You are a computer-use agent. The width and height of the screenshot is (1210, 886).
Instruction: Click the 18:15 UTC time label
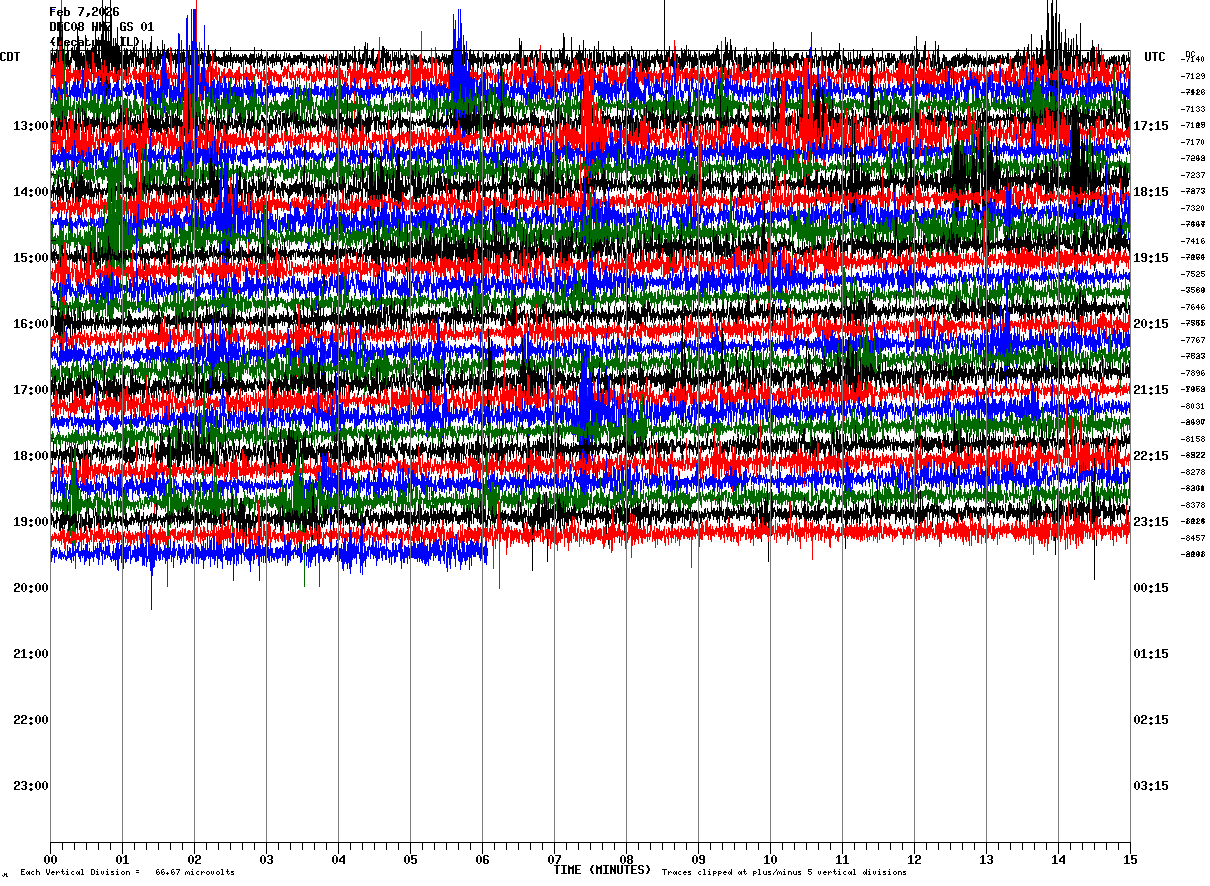tap(1151, 192)
